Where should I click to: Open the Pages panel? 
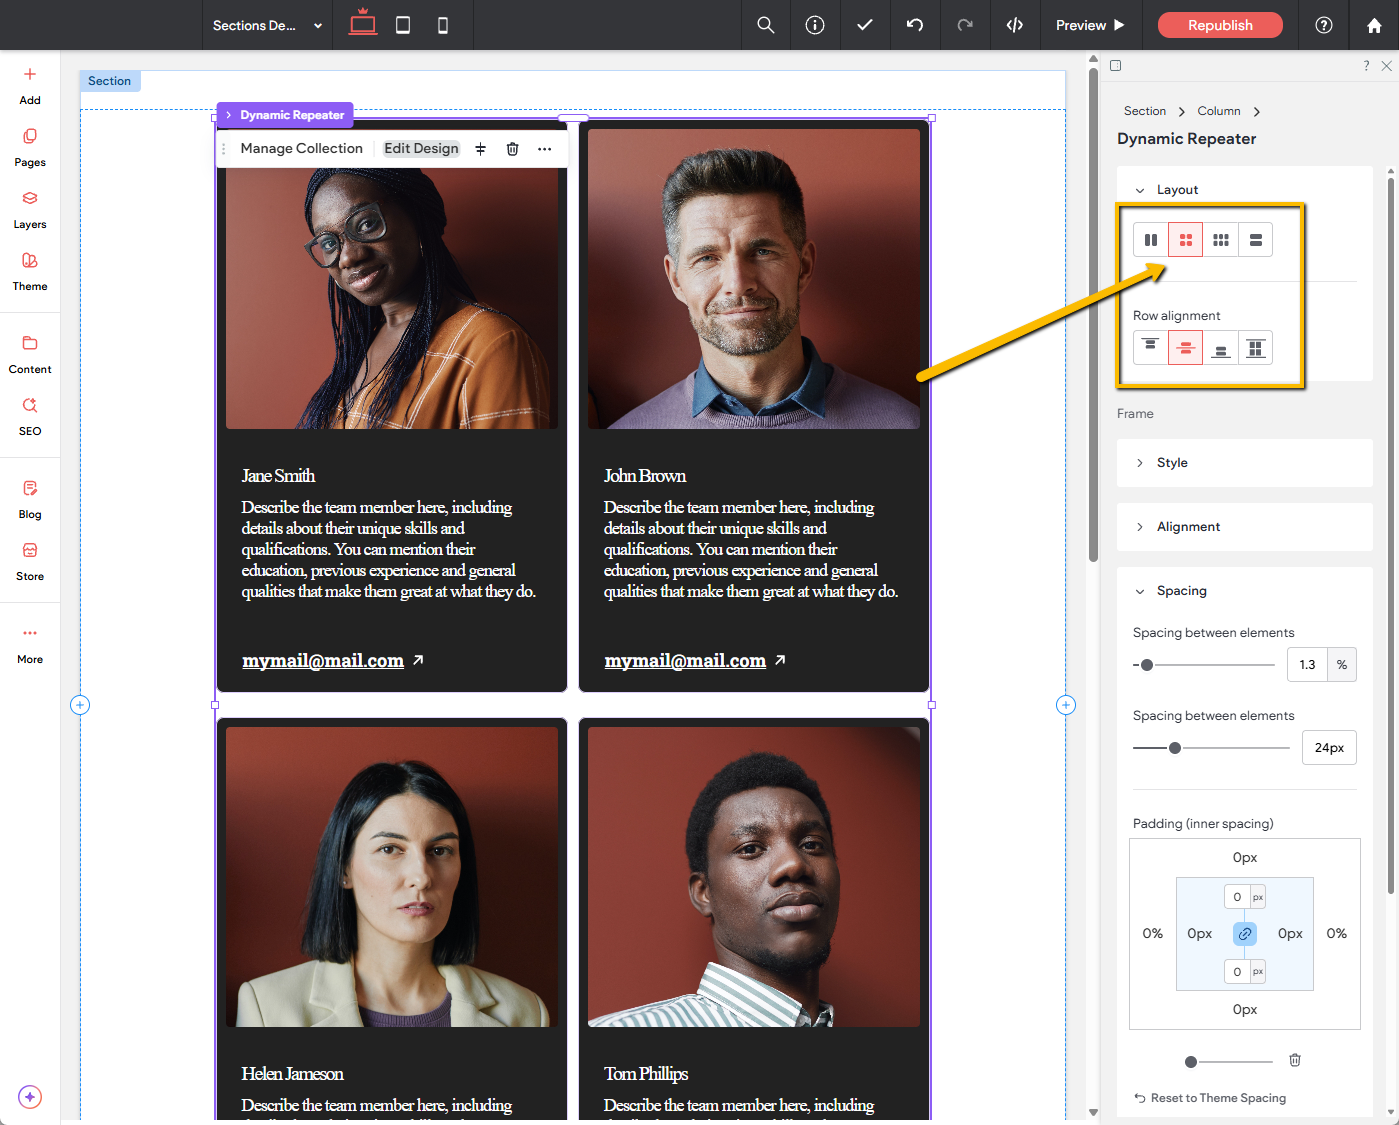point(30,148)
